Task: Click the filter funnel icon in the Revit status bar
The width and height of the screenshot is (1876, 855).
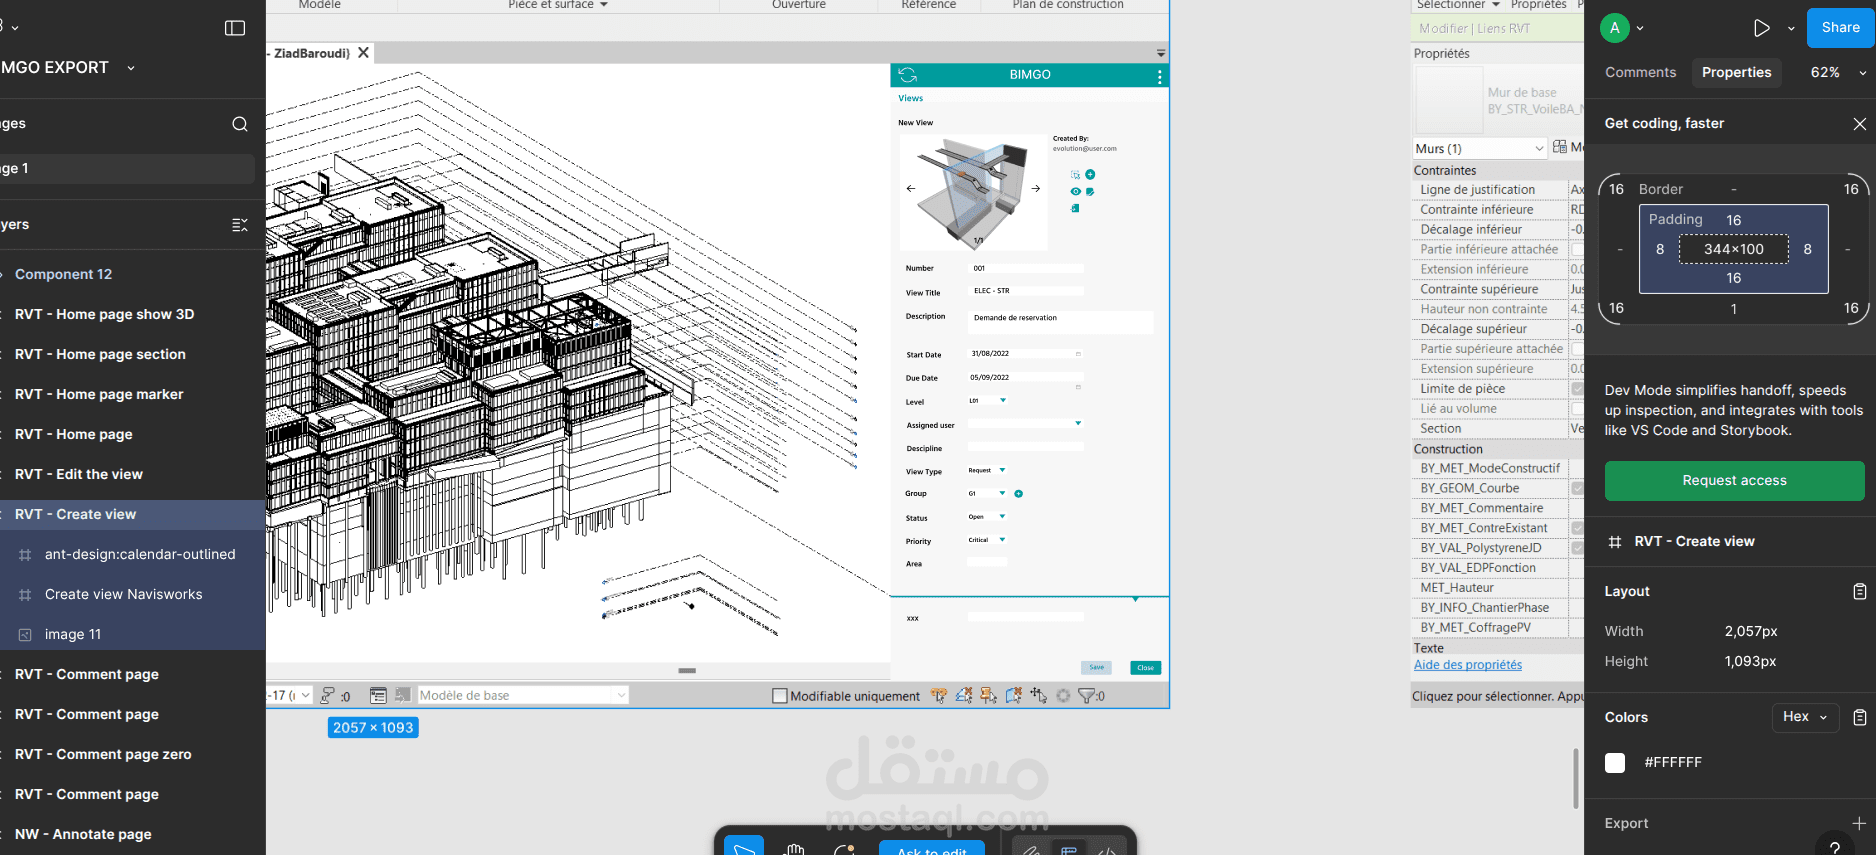Action: (1087, 695)
